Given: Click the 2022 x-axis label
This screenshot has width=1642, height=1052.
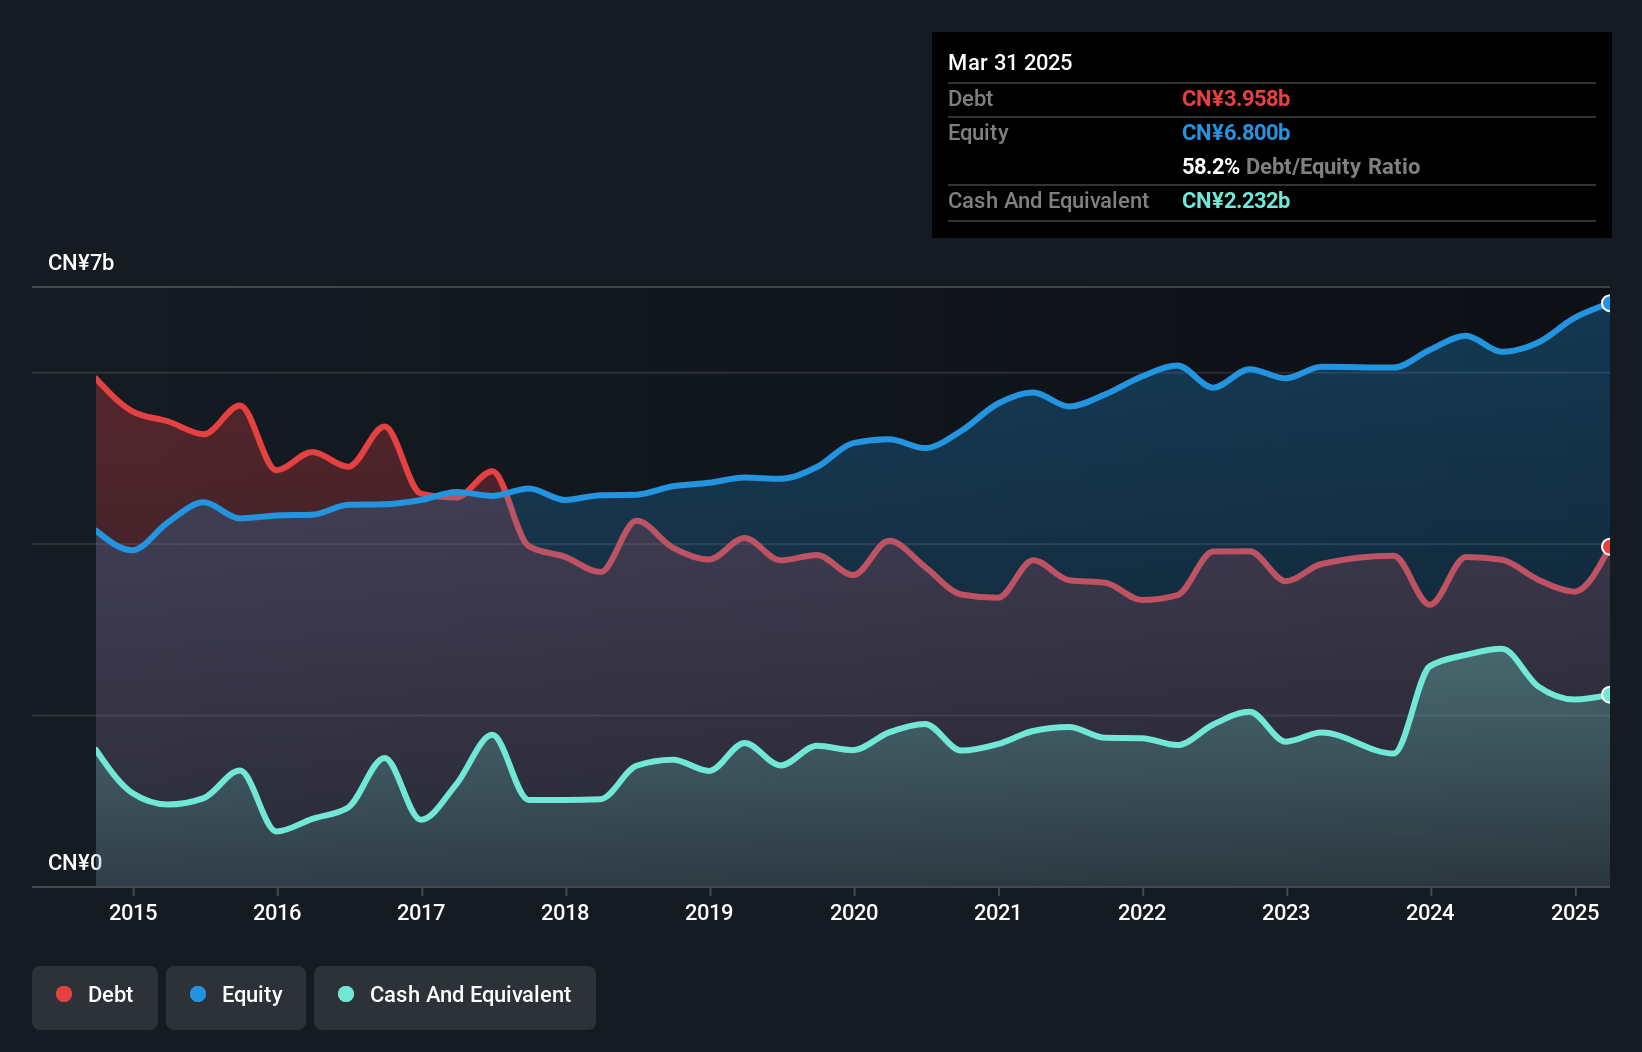Looking at the screenshot, I should coord(1142,912).
